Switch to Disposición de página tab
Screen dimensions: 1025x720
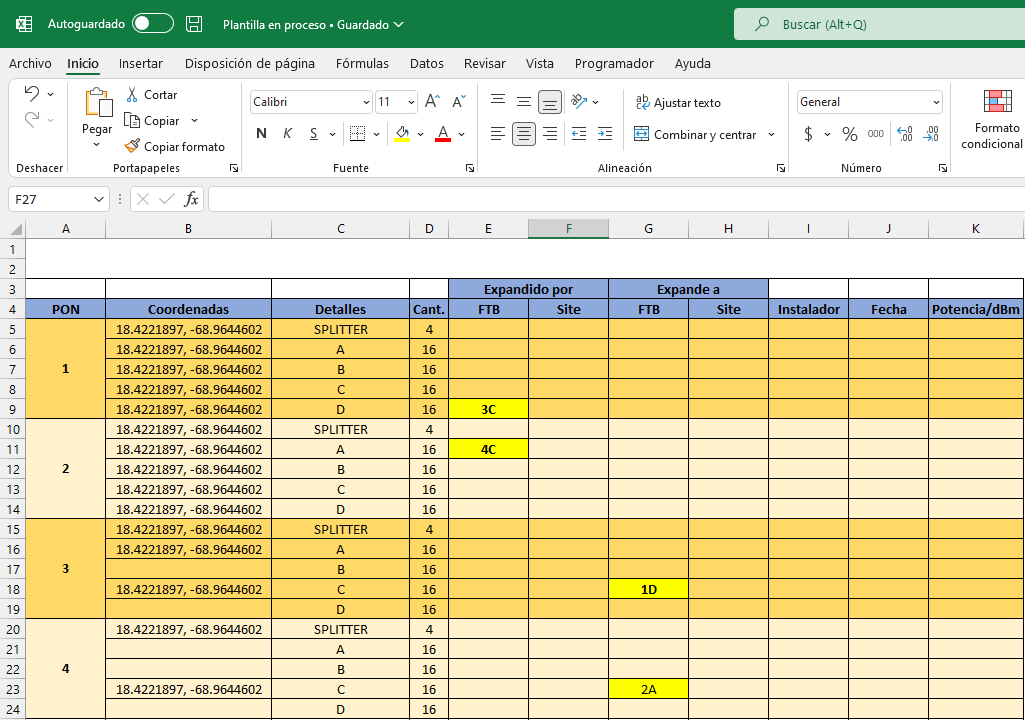tap(250, 63)
